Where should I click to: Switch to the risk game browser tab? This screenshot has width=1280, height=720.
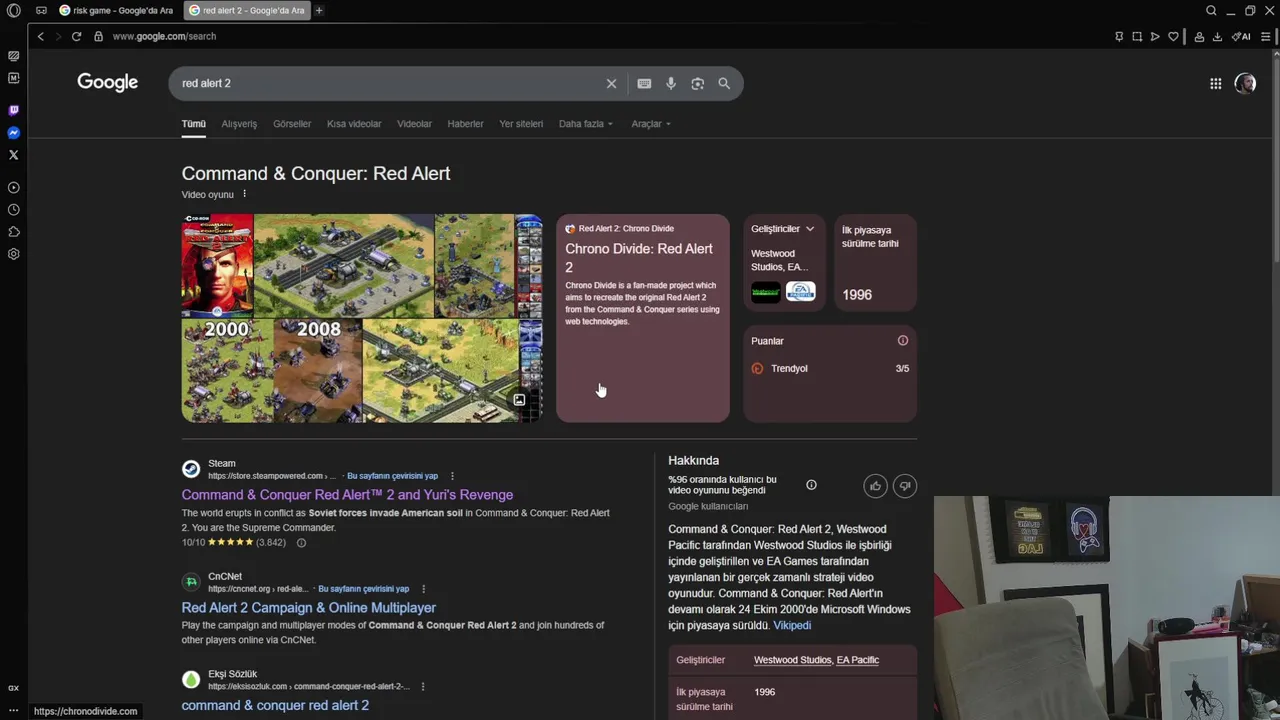click(x=116, y=10)
